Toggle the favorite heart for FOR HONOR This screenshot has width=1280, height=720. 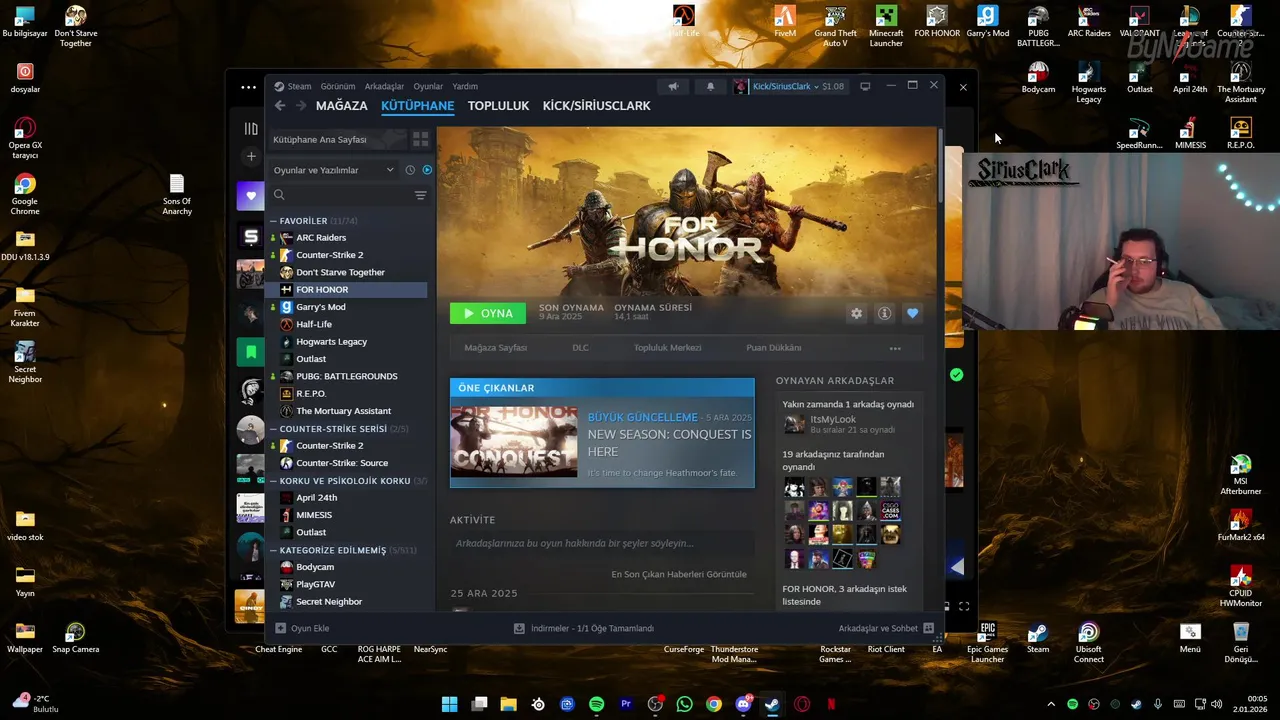(912, 313)
